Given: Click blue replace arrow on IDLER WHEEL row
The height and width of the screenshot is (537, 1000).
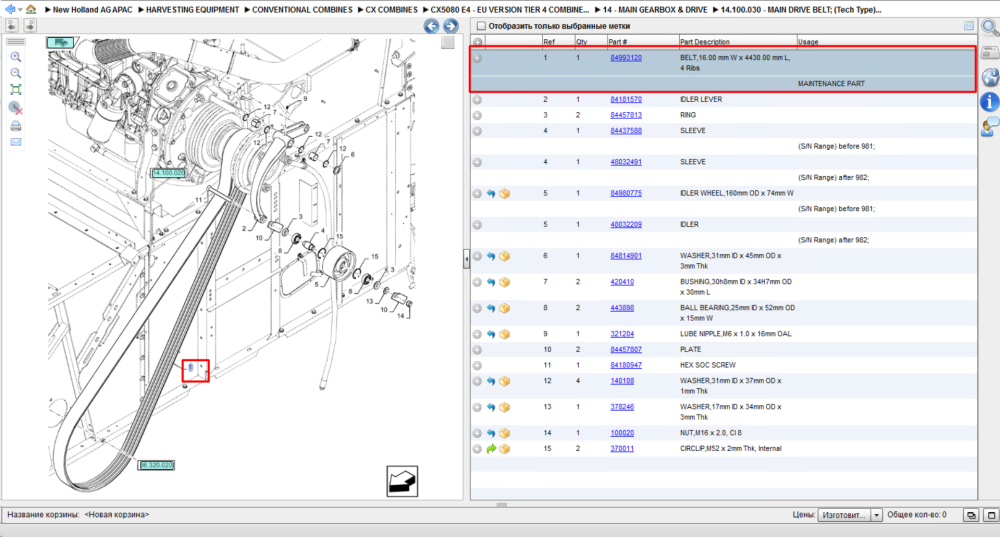Looking at the screenshot, I should coord(491,193).
